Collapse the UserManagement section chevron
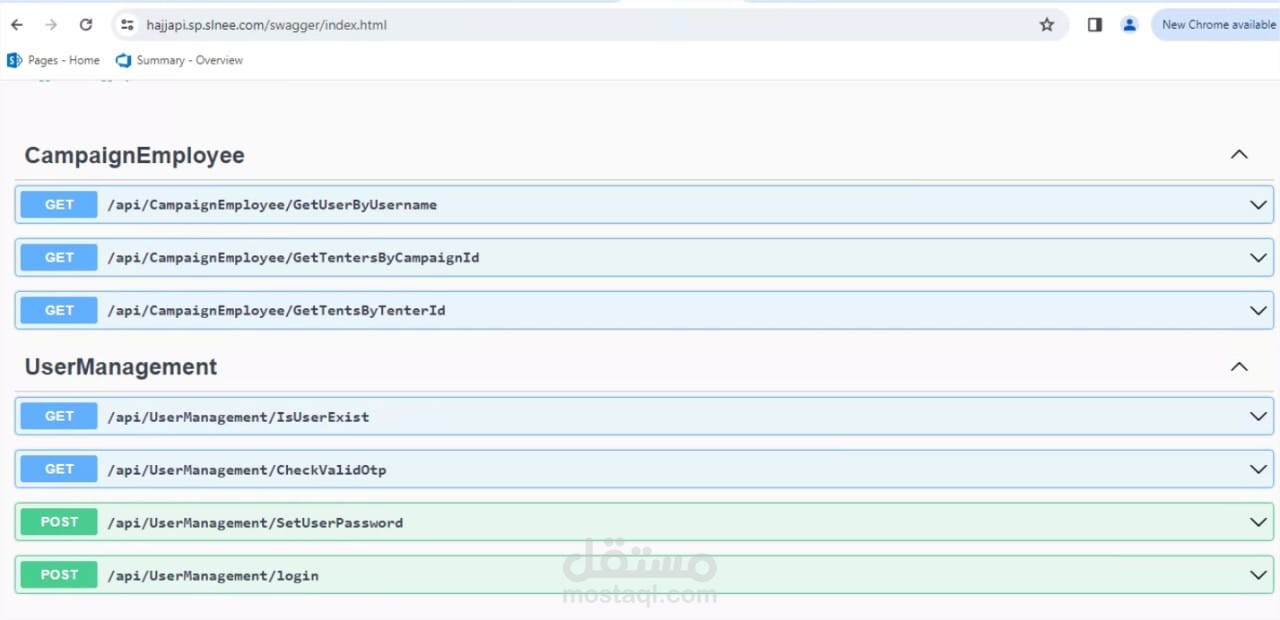 coord(1239,367)
